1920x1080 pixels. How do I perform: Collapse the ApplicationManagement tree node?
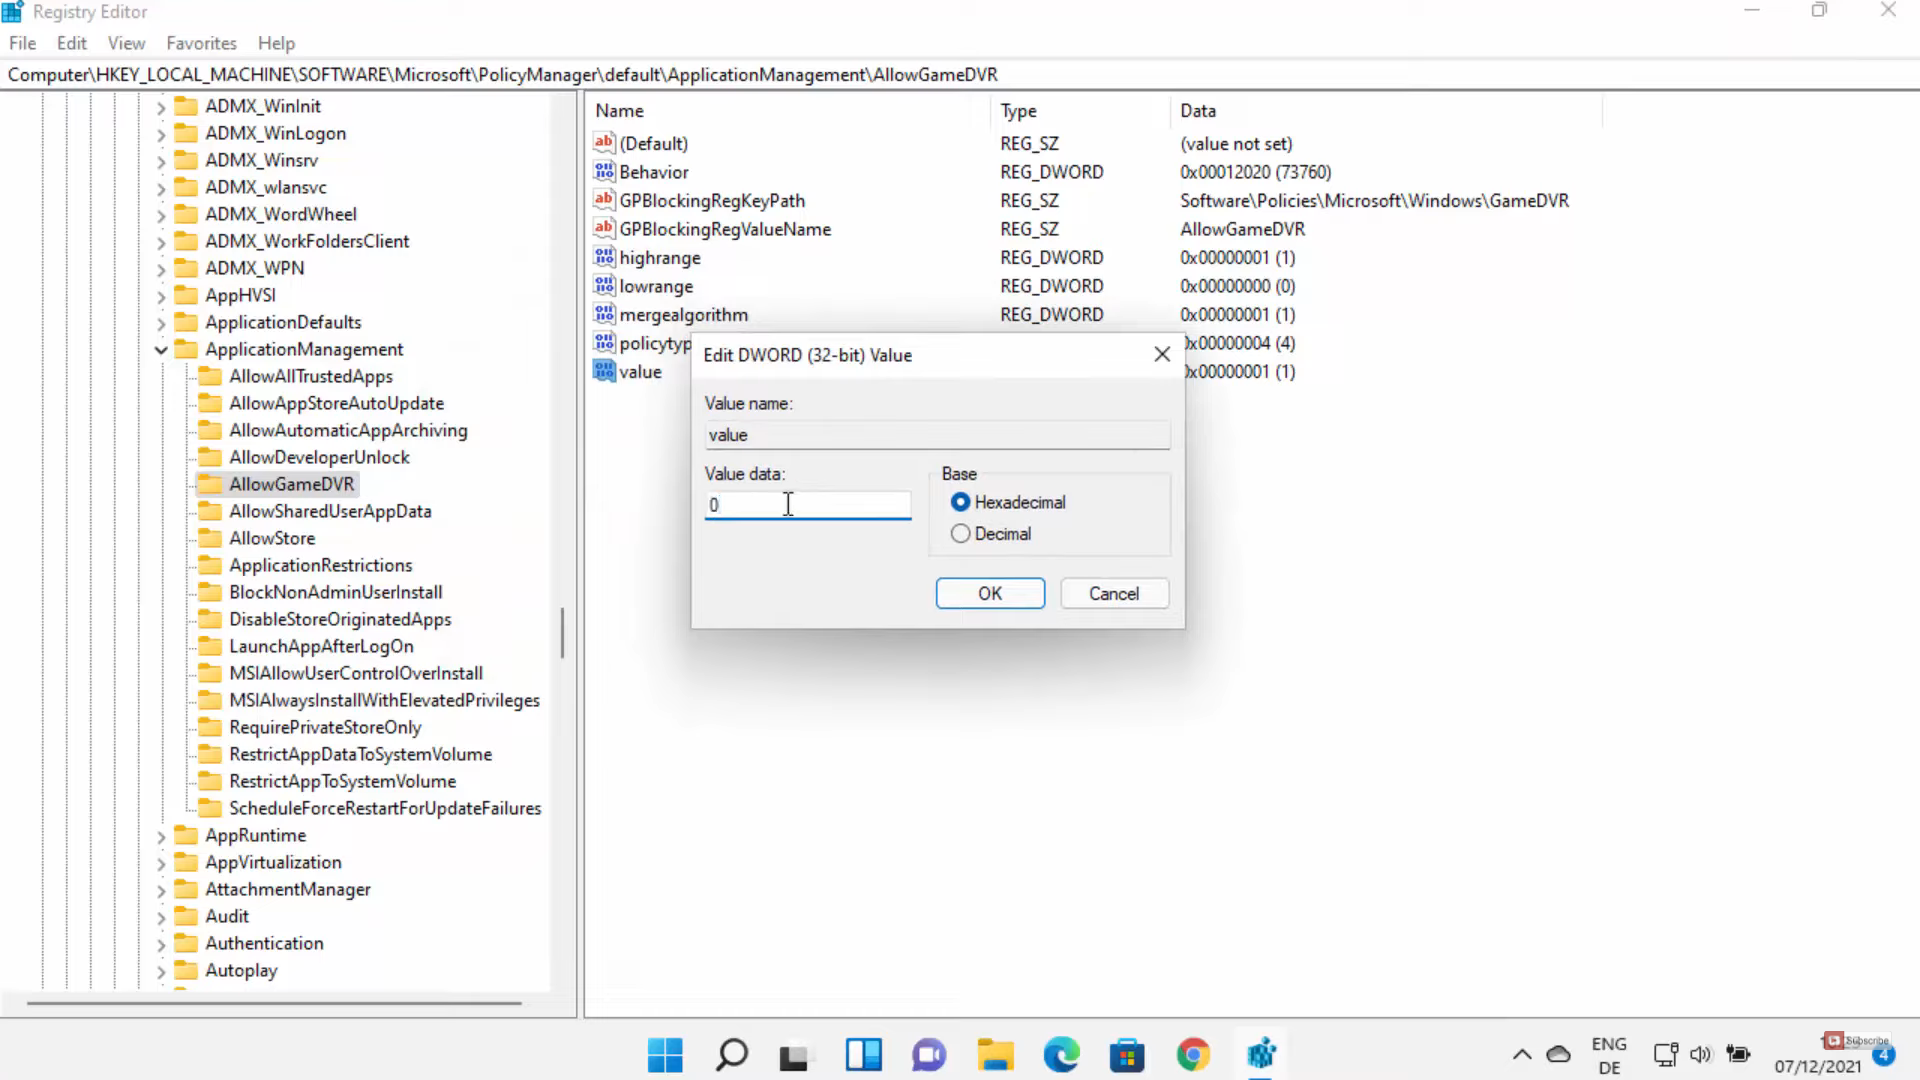[x=161, y=350]
